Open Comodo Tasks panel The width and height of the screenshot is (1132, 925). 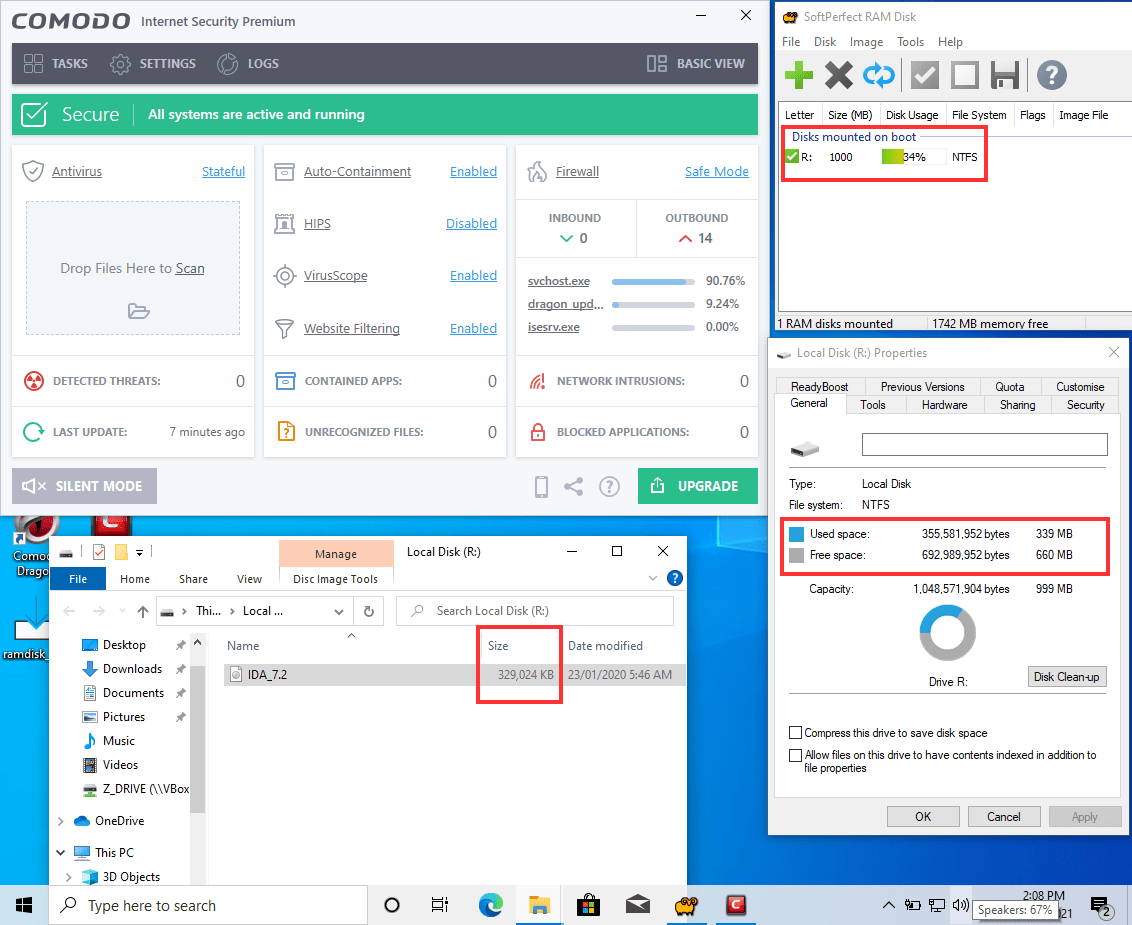(56, 64)
